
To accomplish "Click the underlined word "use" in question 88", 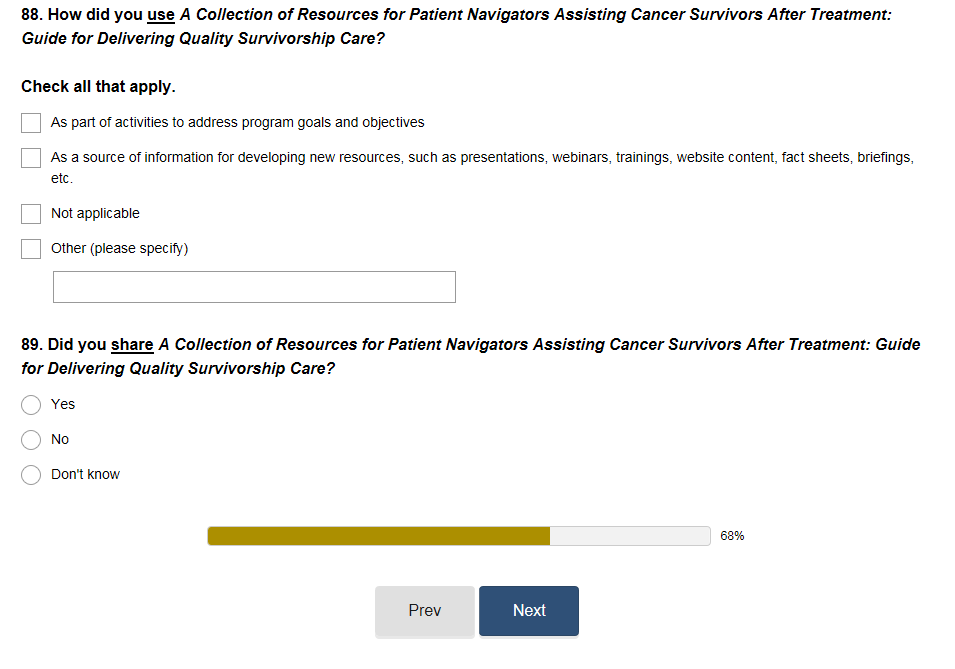I will coord(161,15).
